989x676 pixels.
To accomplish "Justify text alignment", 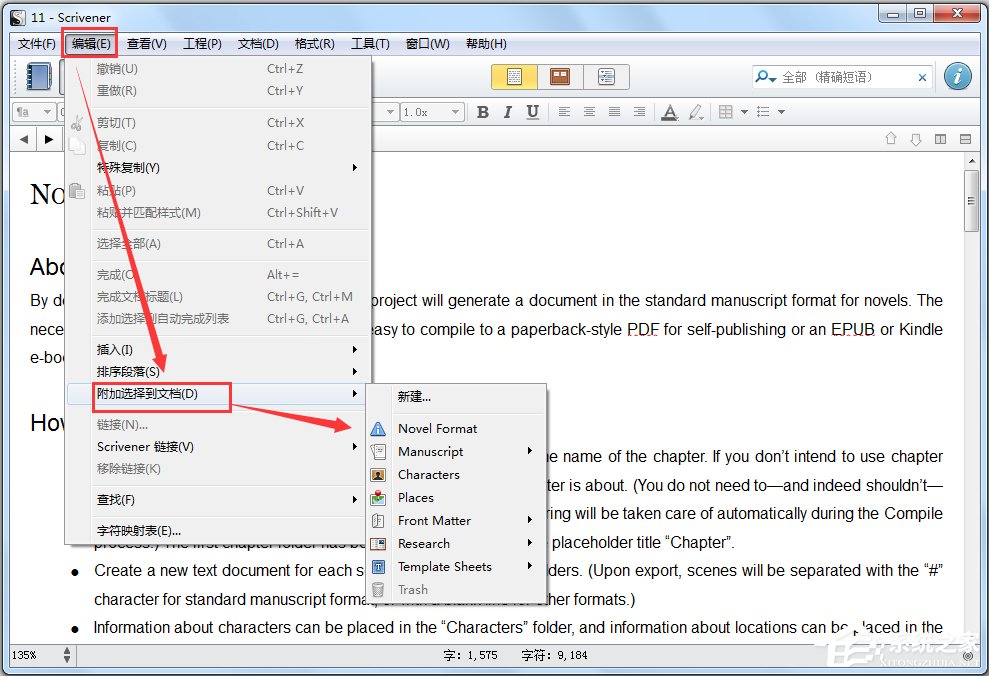I will (614, 112).
